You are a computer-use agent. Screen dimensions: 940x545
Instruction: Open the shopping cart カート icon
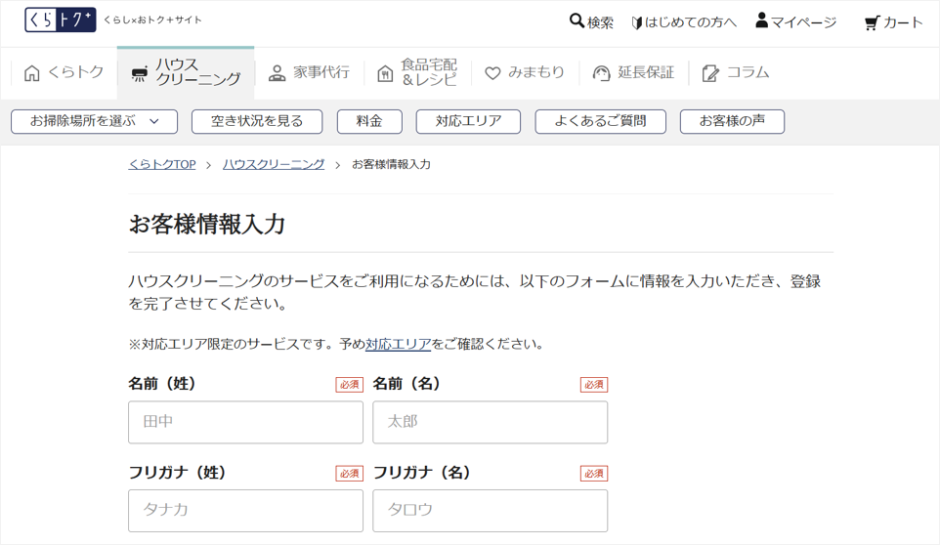(x=872, y=22)
